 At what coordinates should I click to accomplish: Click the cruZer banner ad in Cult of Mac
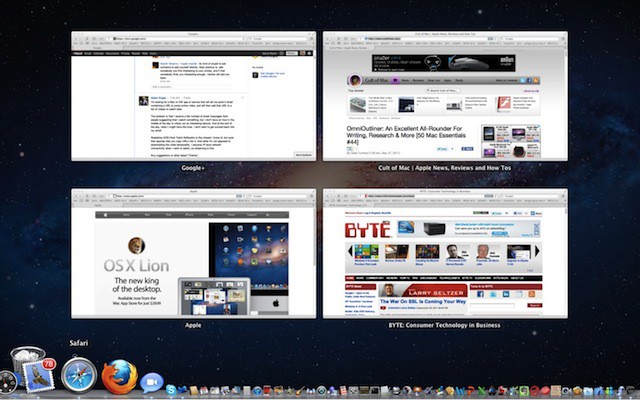coord(443,63)
